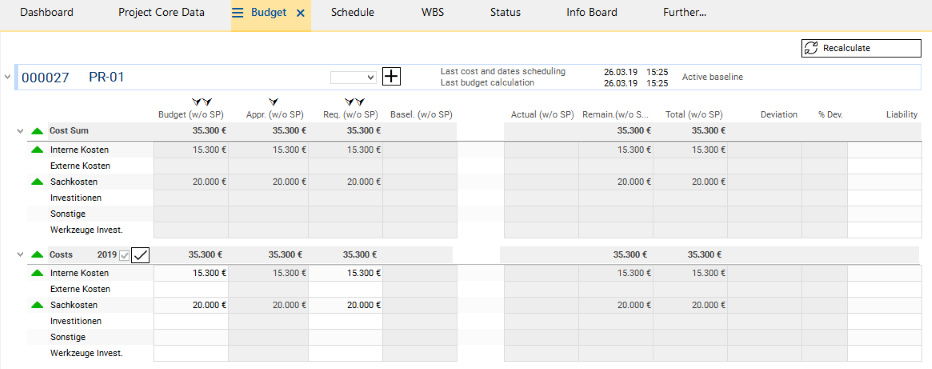
Task: Click Req. field of Sachkosten in 2019
Action: pos(345,305)
